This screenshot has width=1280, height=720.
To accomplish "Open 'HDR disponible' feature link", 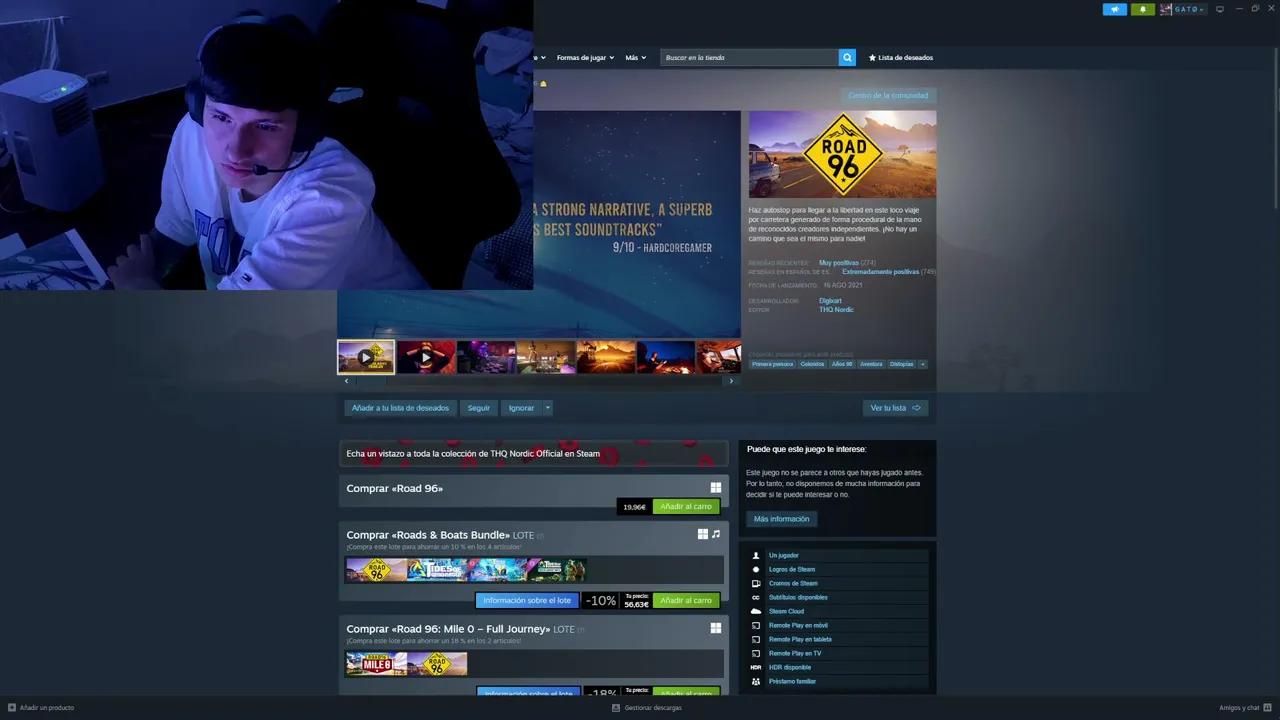I will (x=790, y=667).
